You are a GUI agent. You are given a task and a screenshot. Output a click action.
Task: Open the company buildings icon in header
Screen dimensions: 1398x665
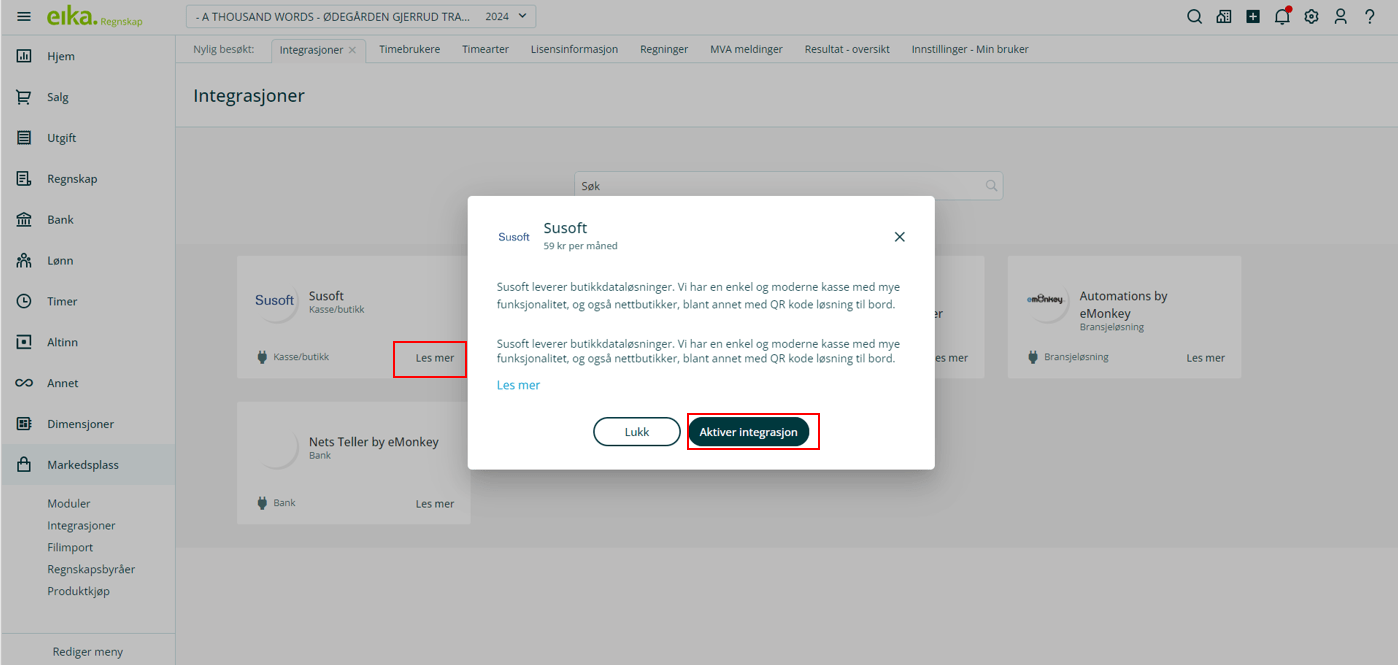tap(1224, 17)
